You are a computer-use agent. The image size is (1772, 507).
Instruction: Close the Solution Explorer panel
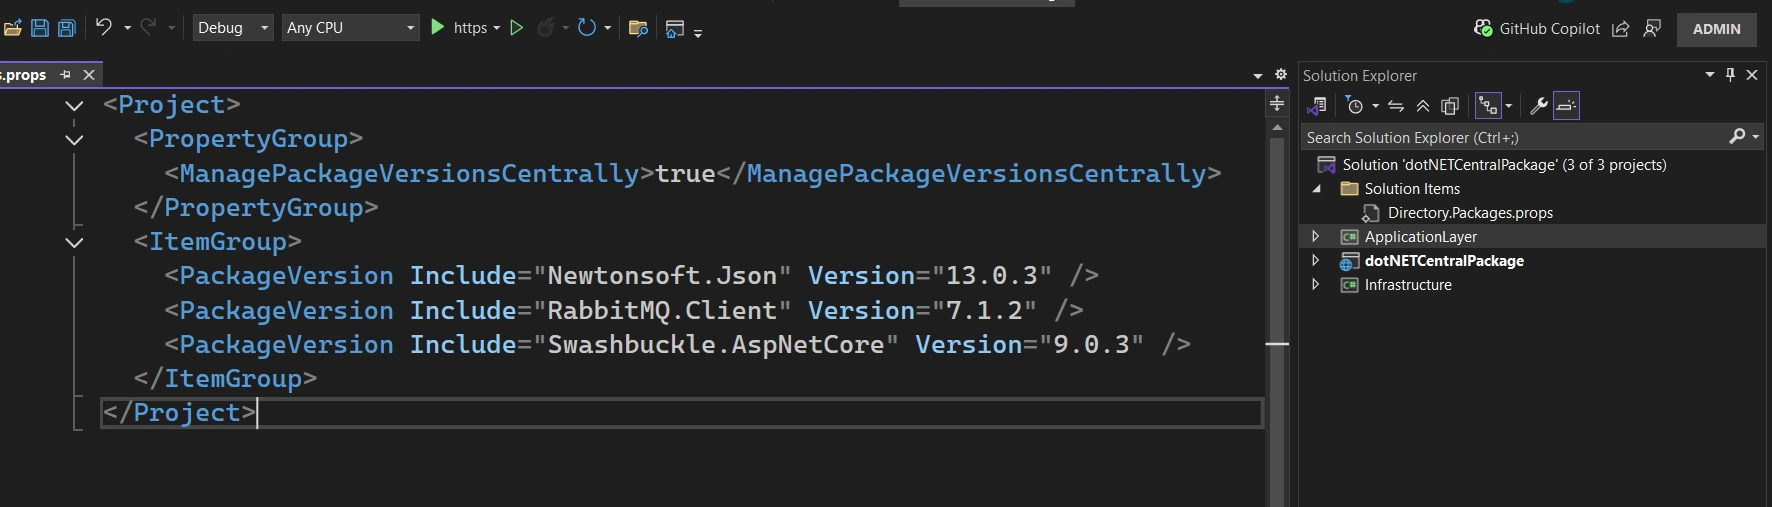pos(1752,75)
